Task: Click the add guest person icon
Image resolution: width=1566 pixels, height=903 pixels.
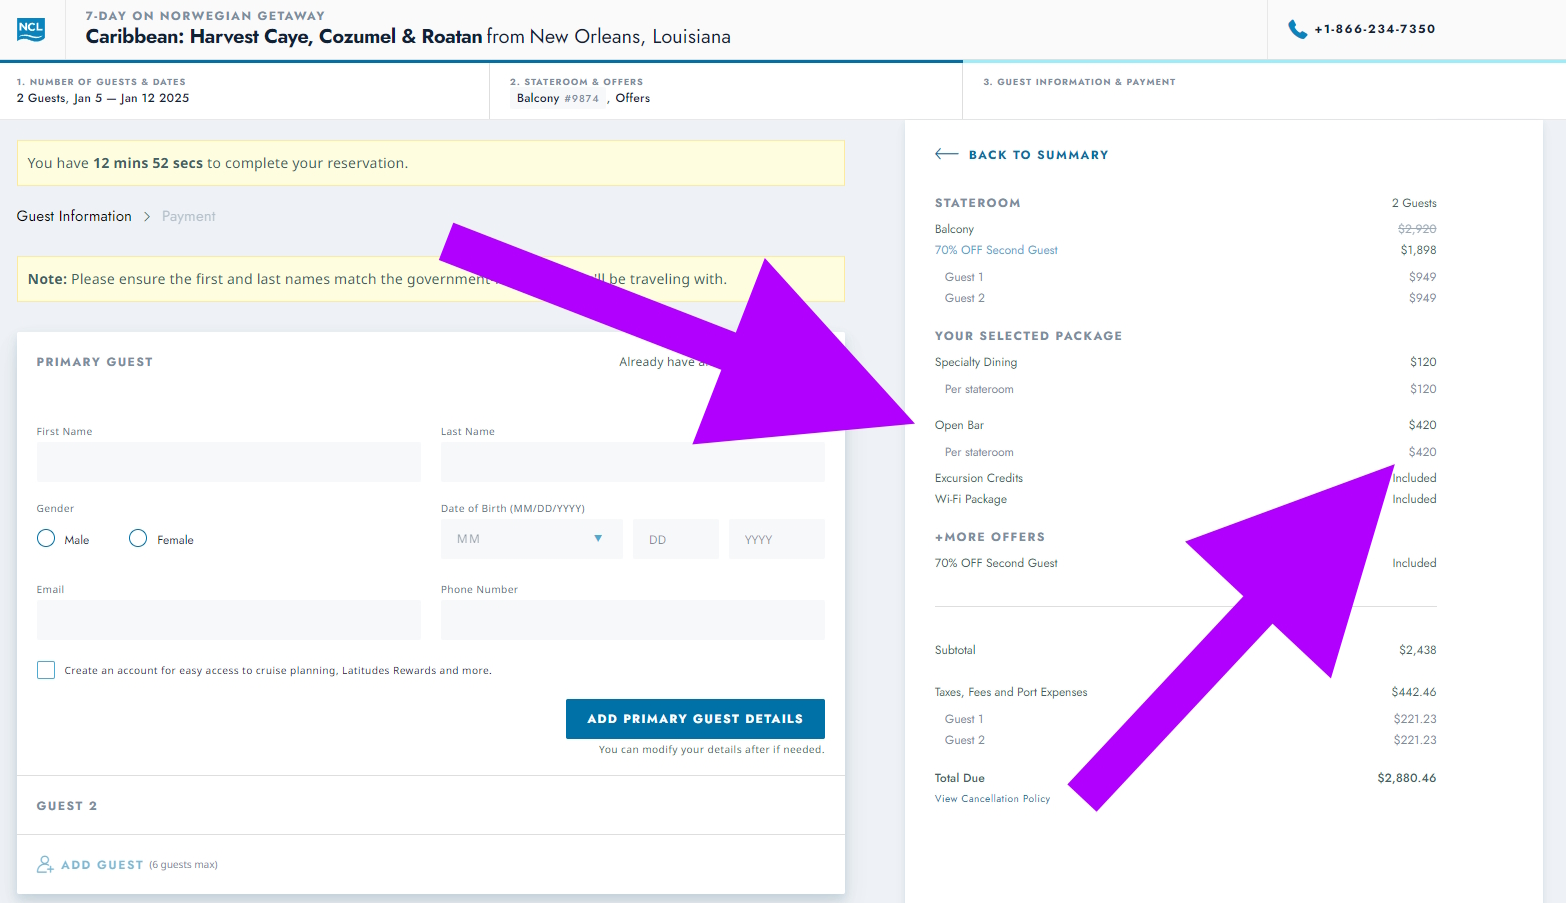Action: [45, 864]
